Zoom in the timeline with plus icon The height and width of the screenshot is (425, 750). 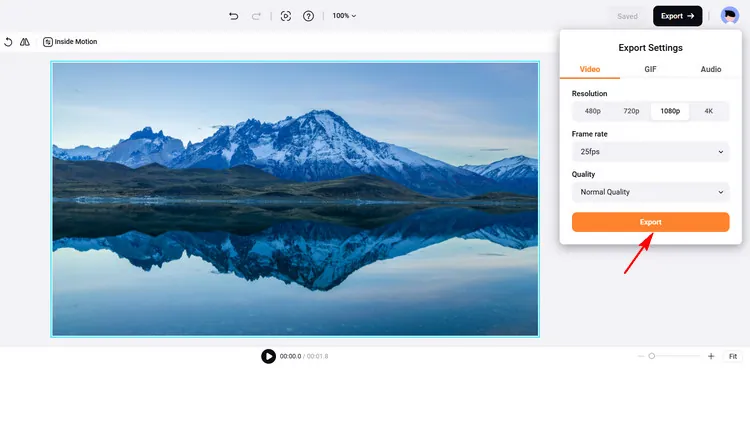pyautogui.click(x=711, y=356)
